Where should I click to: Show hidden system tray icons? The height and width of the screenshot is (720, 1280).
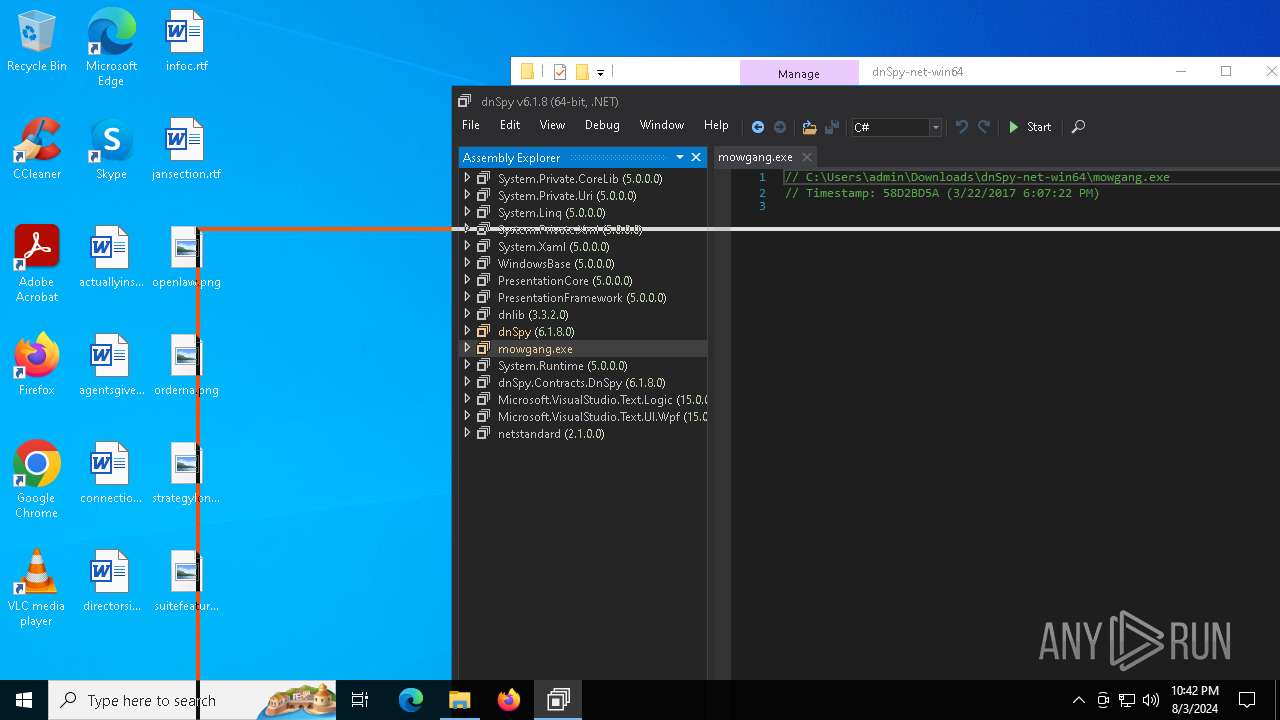coord(1078,700)
